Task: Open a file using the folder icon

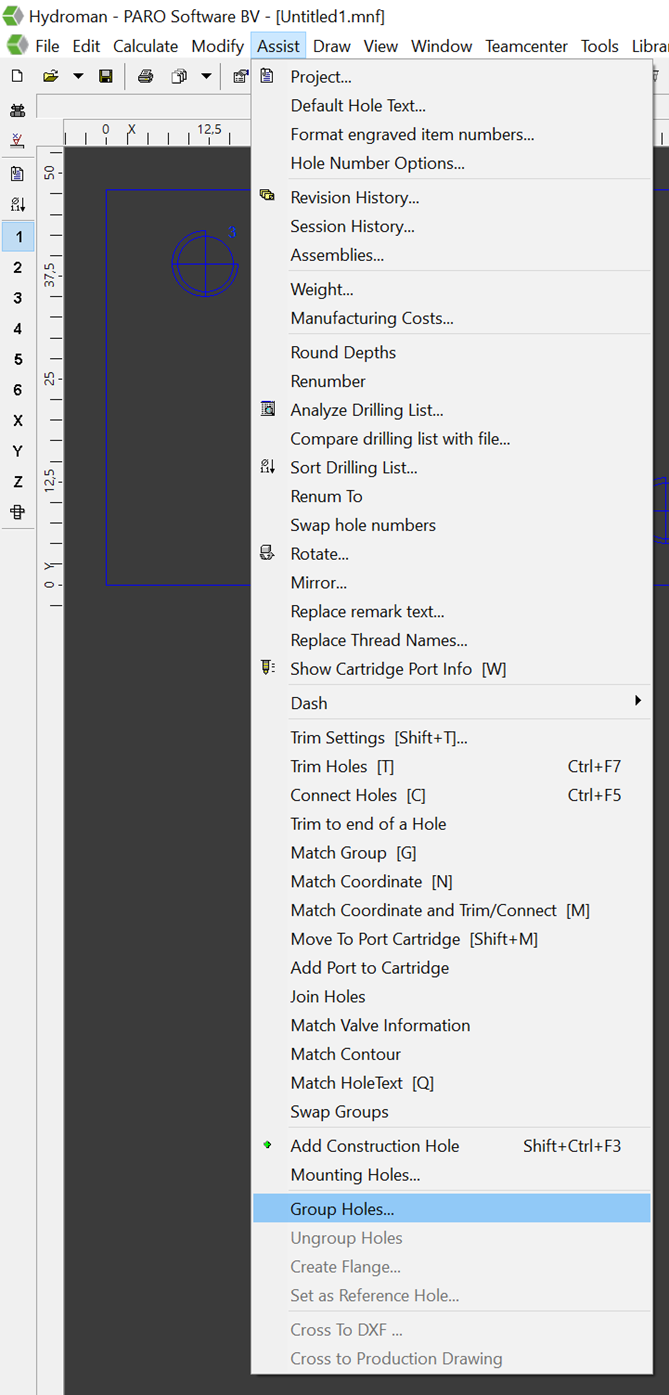Action: (x=50, y=76)
